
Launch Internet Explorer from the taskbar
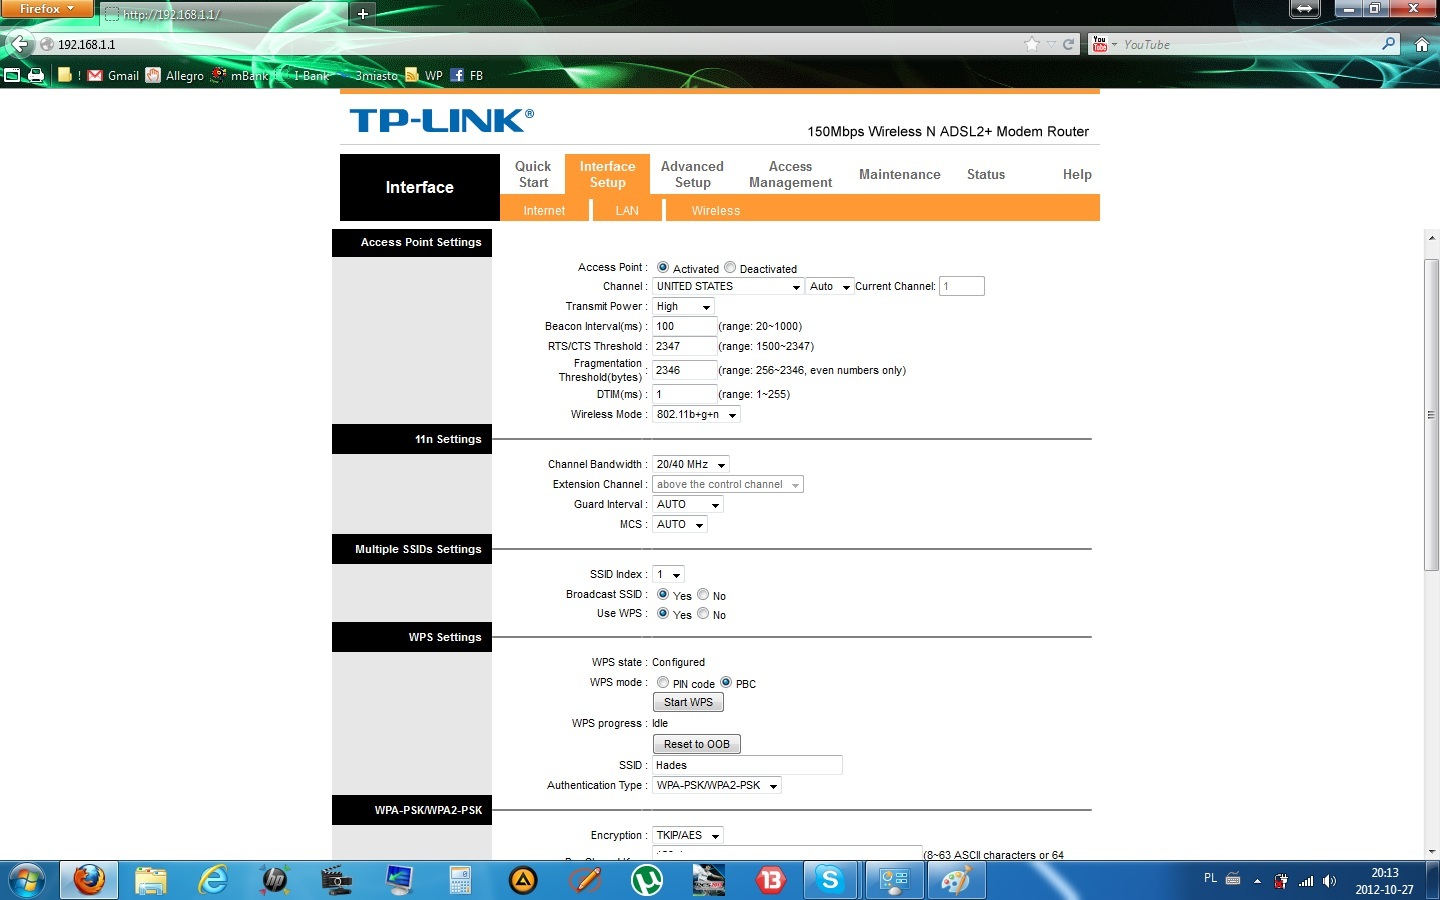point(213,880)
